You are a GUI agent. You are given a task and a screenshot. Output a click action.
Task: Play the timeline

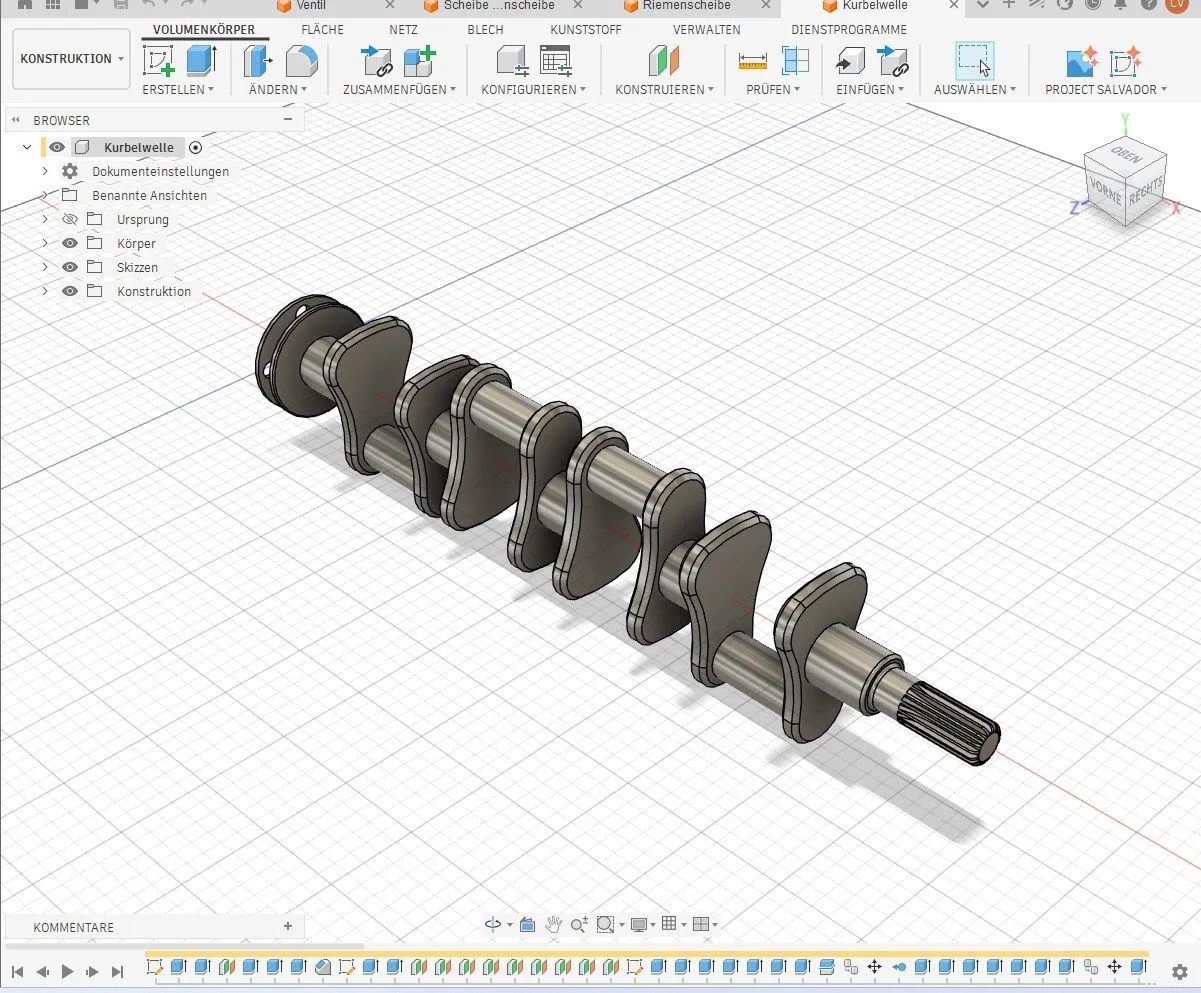click(x=67, y=971)
